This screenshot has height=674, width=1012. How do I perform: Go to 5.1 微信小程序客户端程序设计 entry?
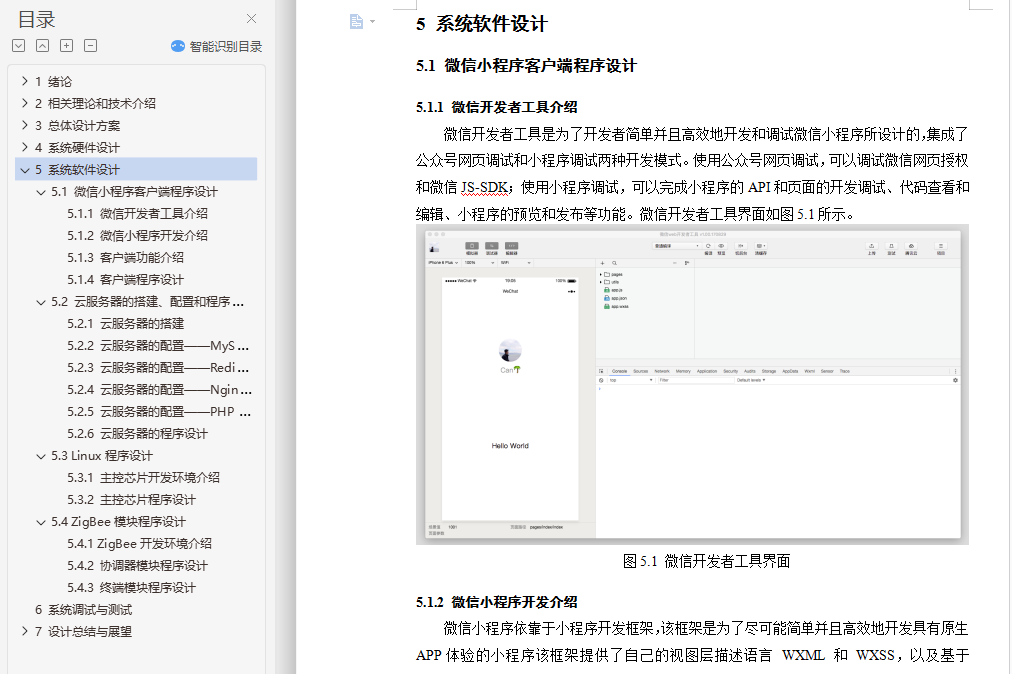tap(134, 192)
